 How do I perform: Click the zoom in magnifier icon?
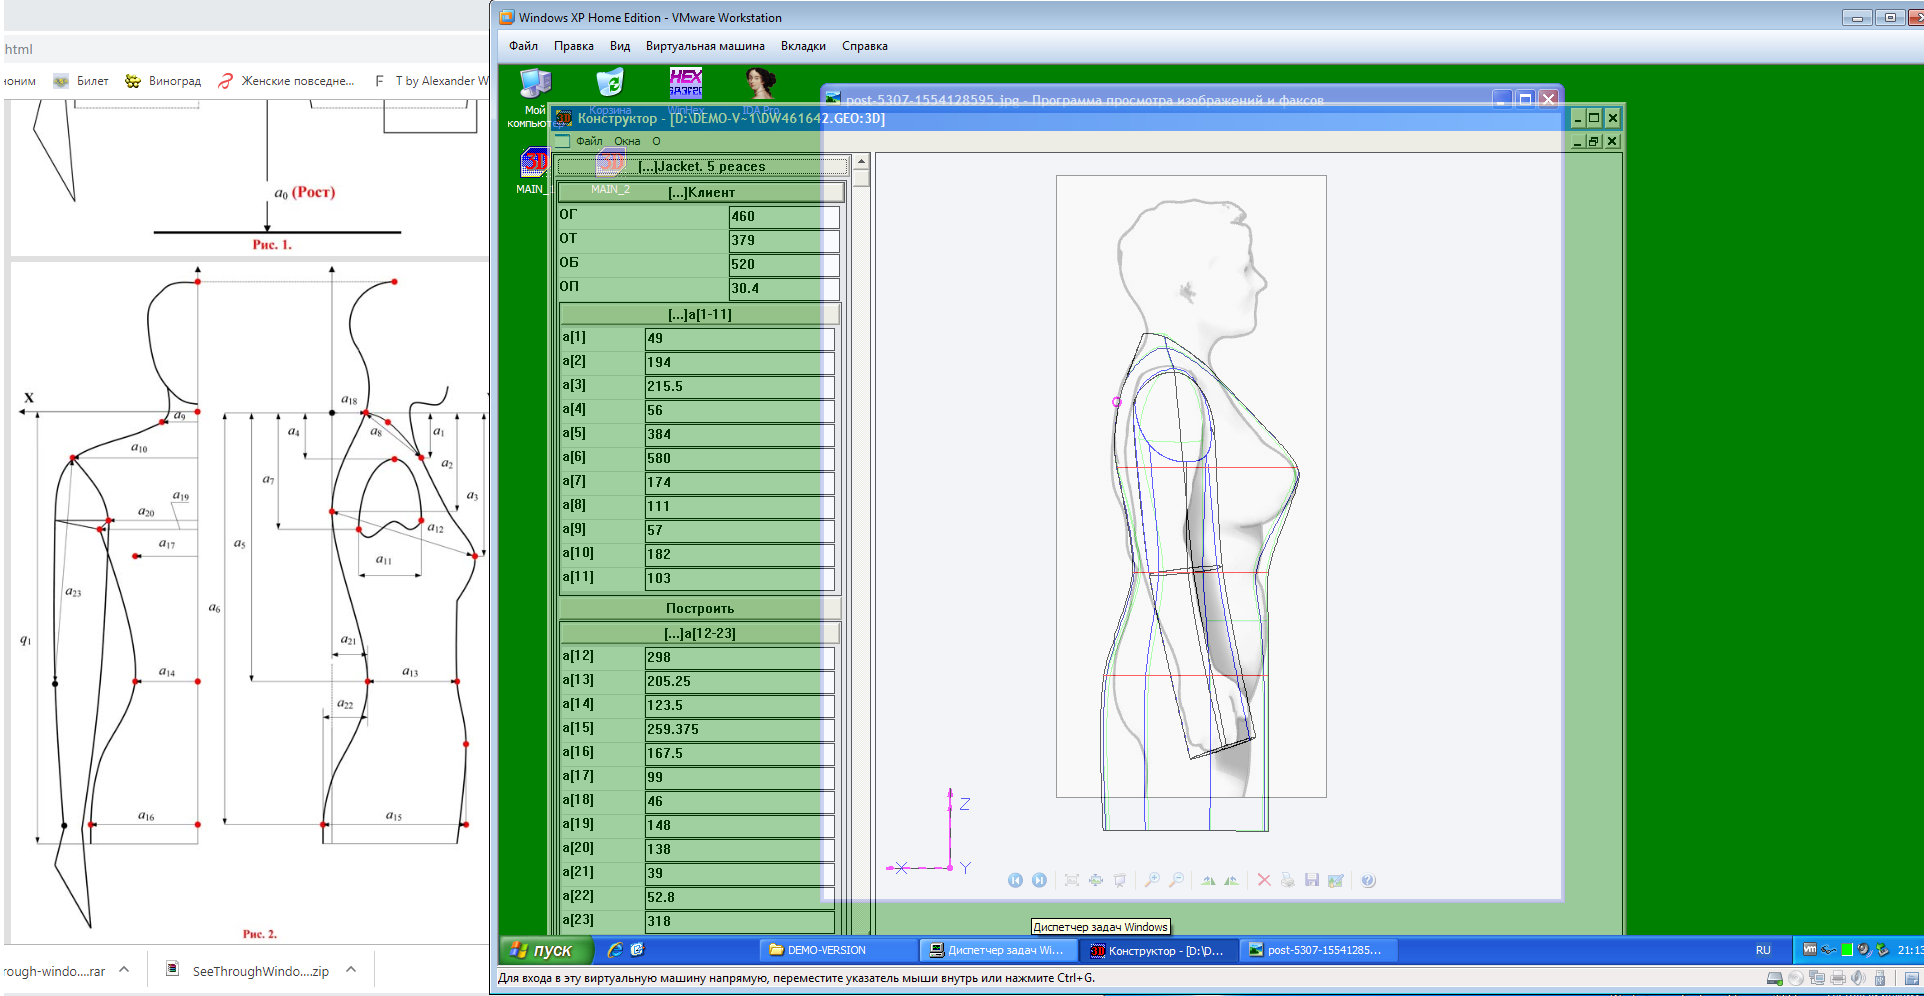1152,880
